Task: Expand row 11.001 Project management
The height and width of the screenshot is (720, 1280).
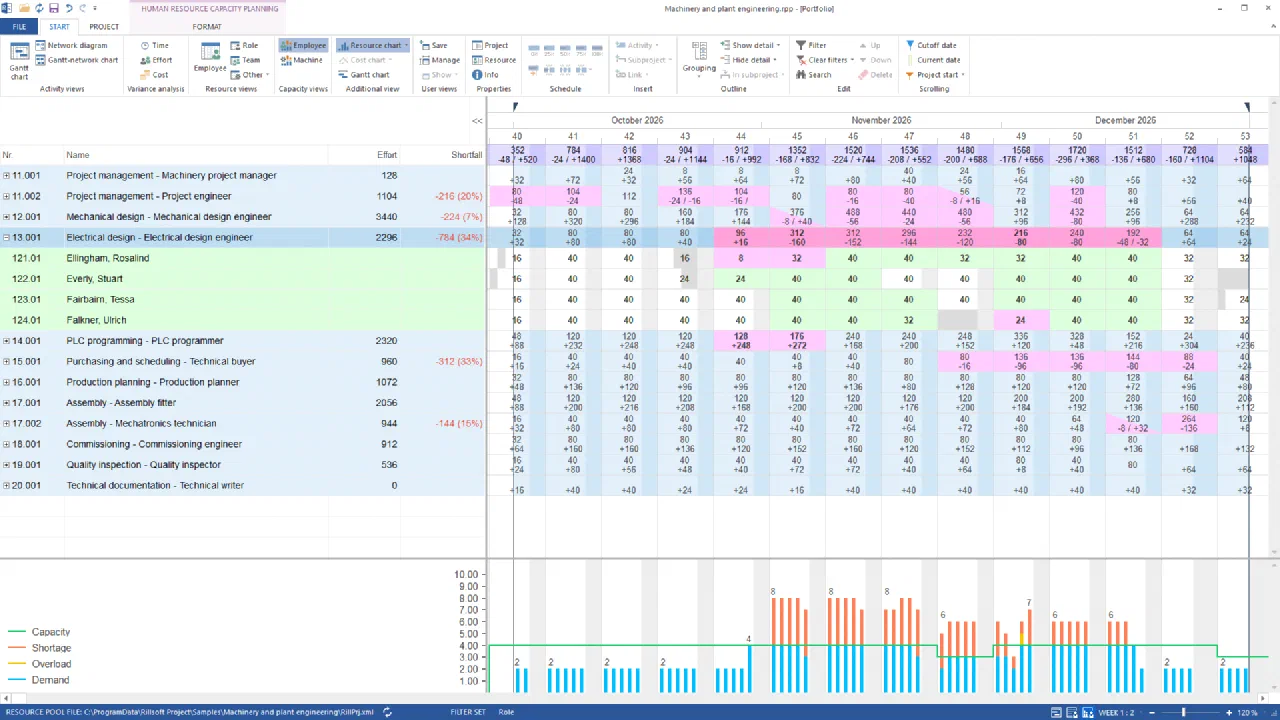Action: coord(6,176)
